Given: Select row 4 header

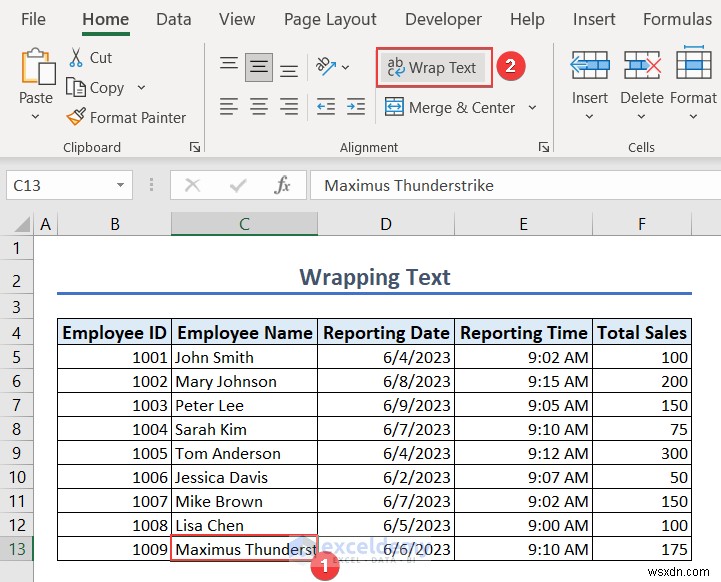Looking at the screenshot, I should [x=17, y=332].
